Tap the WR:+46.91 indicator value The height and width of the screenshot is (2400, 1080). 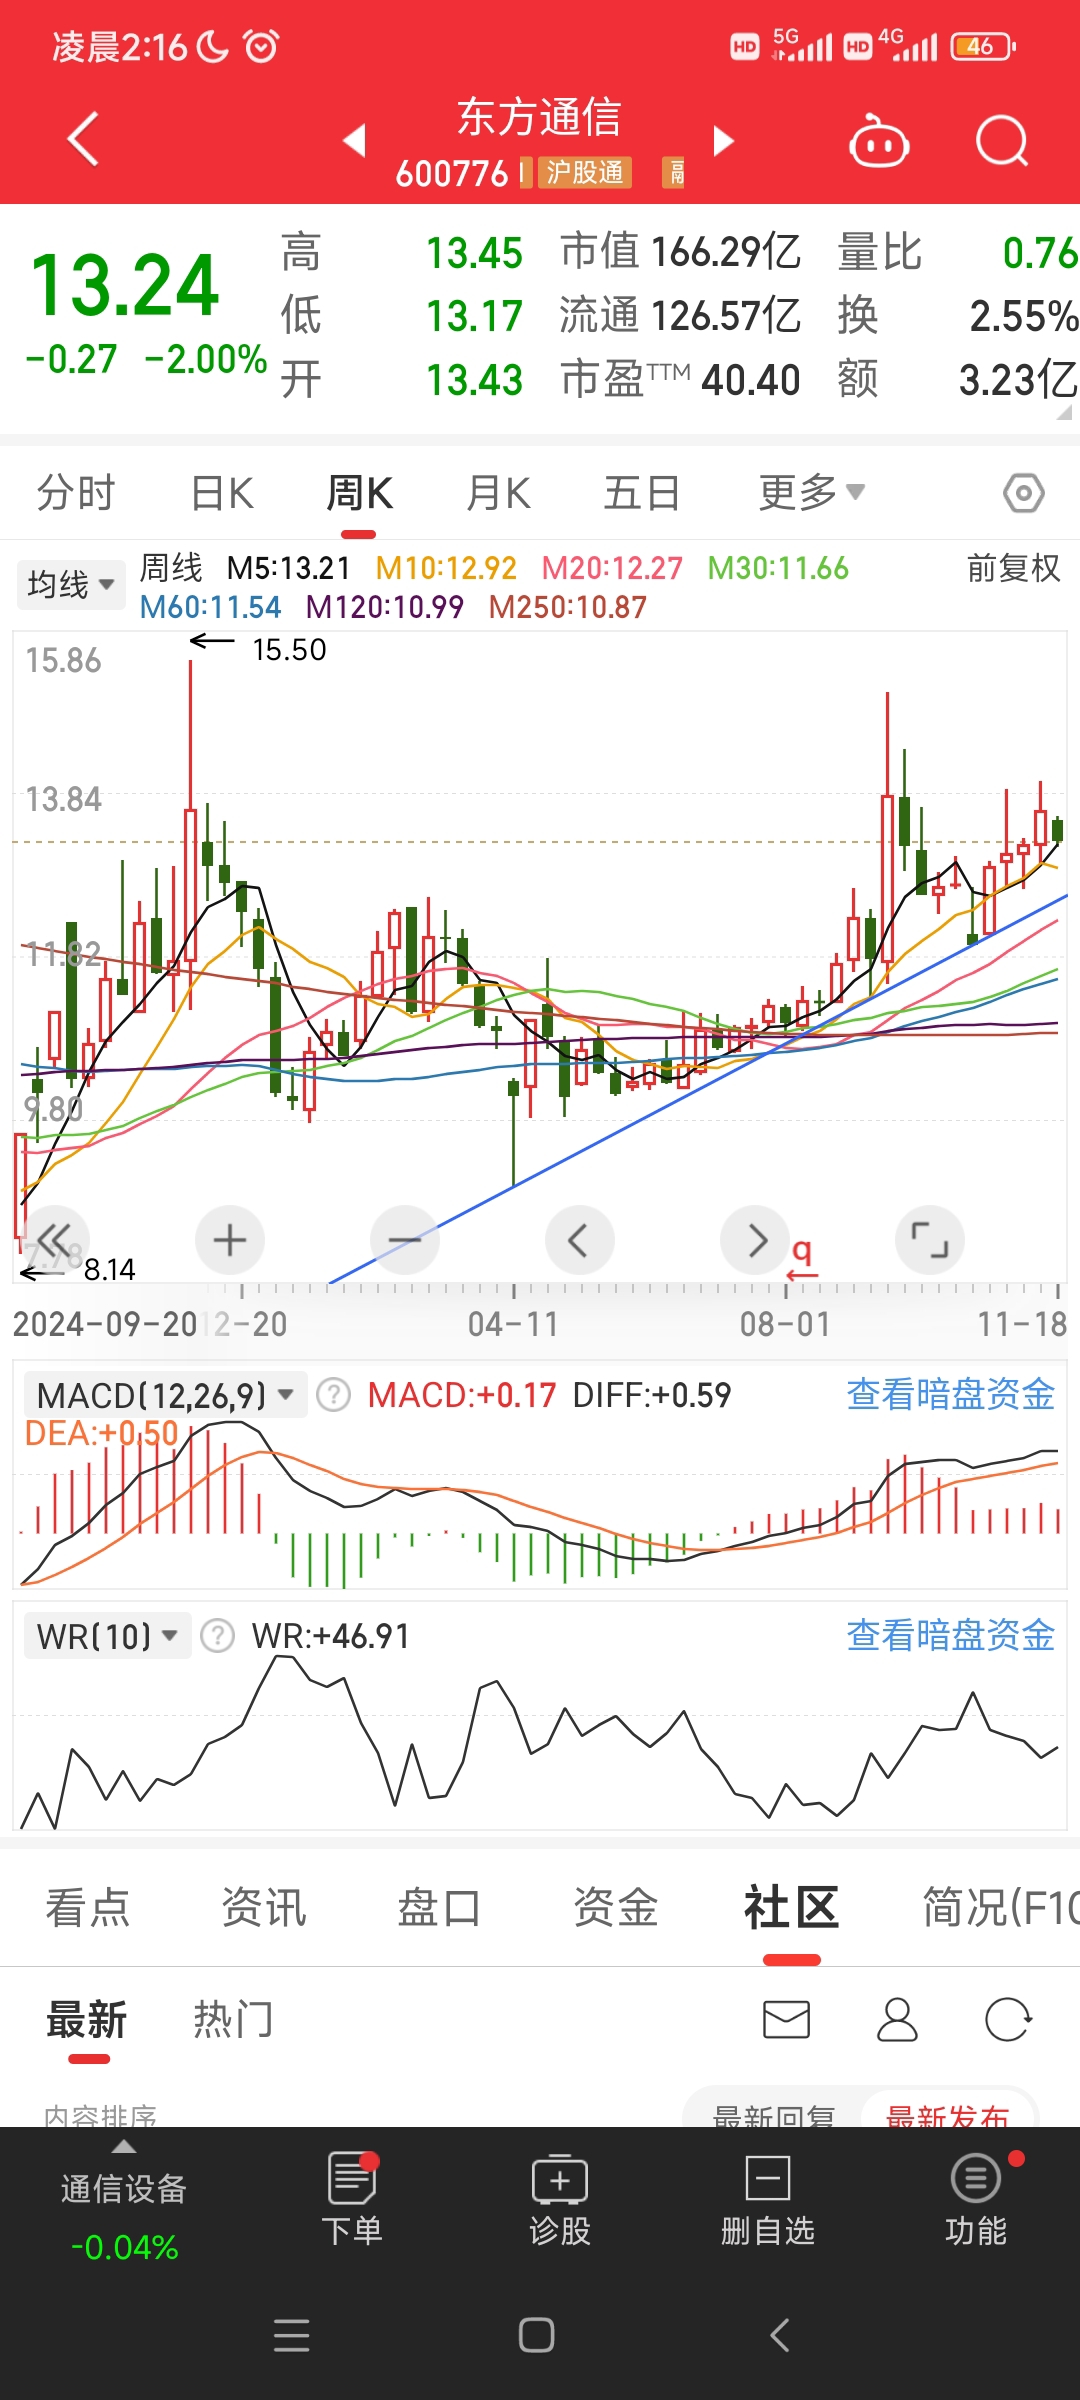point(331,1636)
